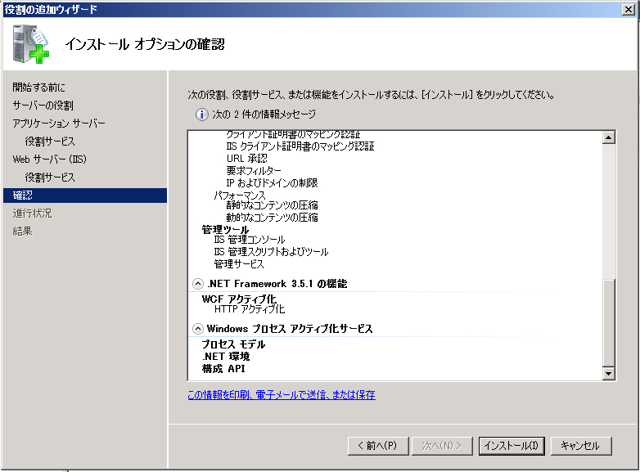Select the アプリケーション サーバー step

[x=59, y=123]
